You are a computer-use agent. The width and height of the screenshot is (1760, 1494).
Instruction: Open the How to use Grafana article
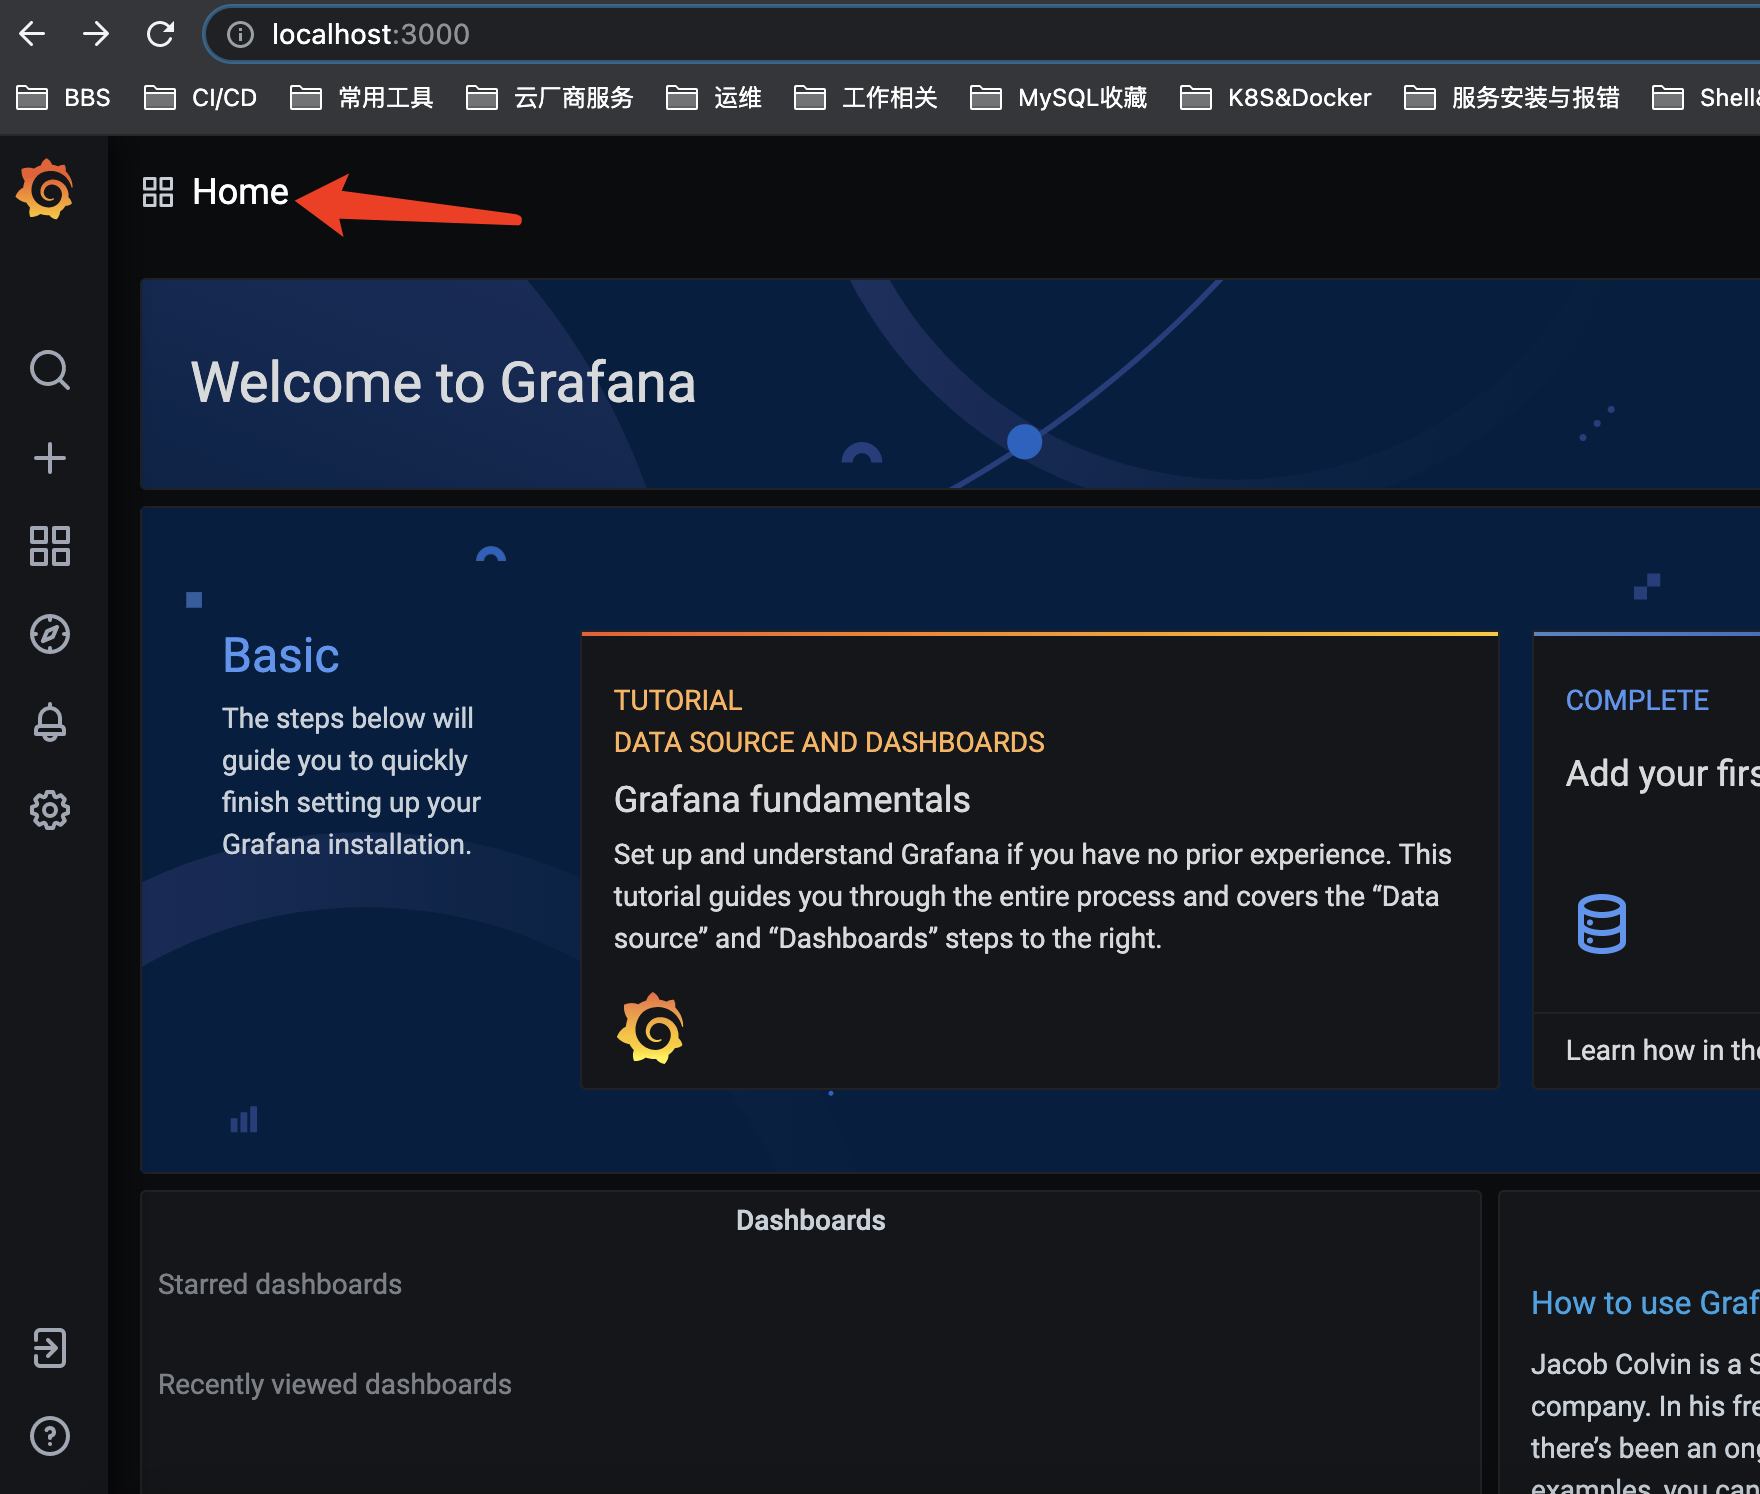[1645, 1303]
